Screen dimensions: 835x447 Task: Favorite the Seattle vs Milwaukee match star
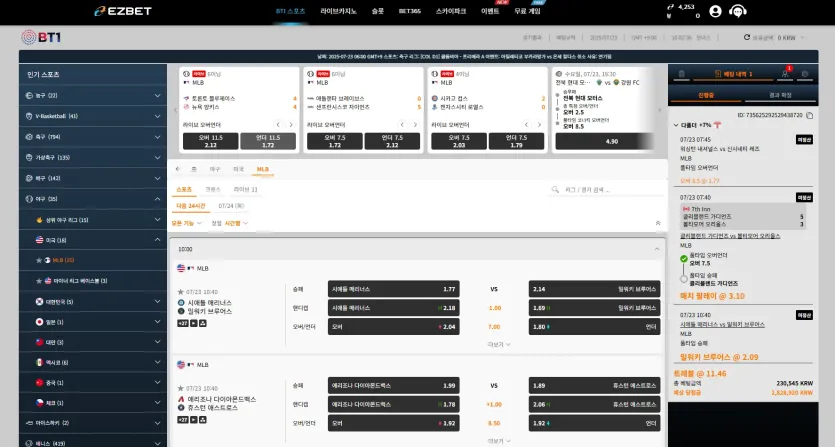click(181, 292)
